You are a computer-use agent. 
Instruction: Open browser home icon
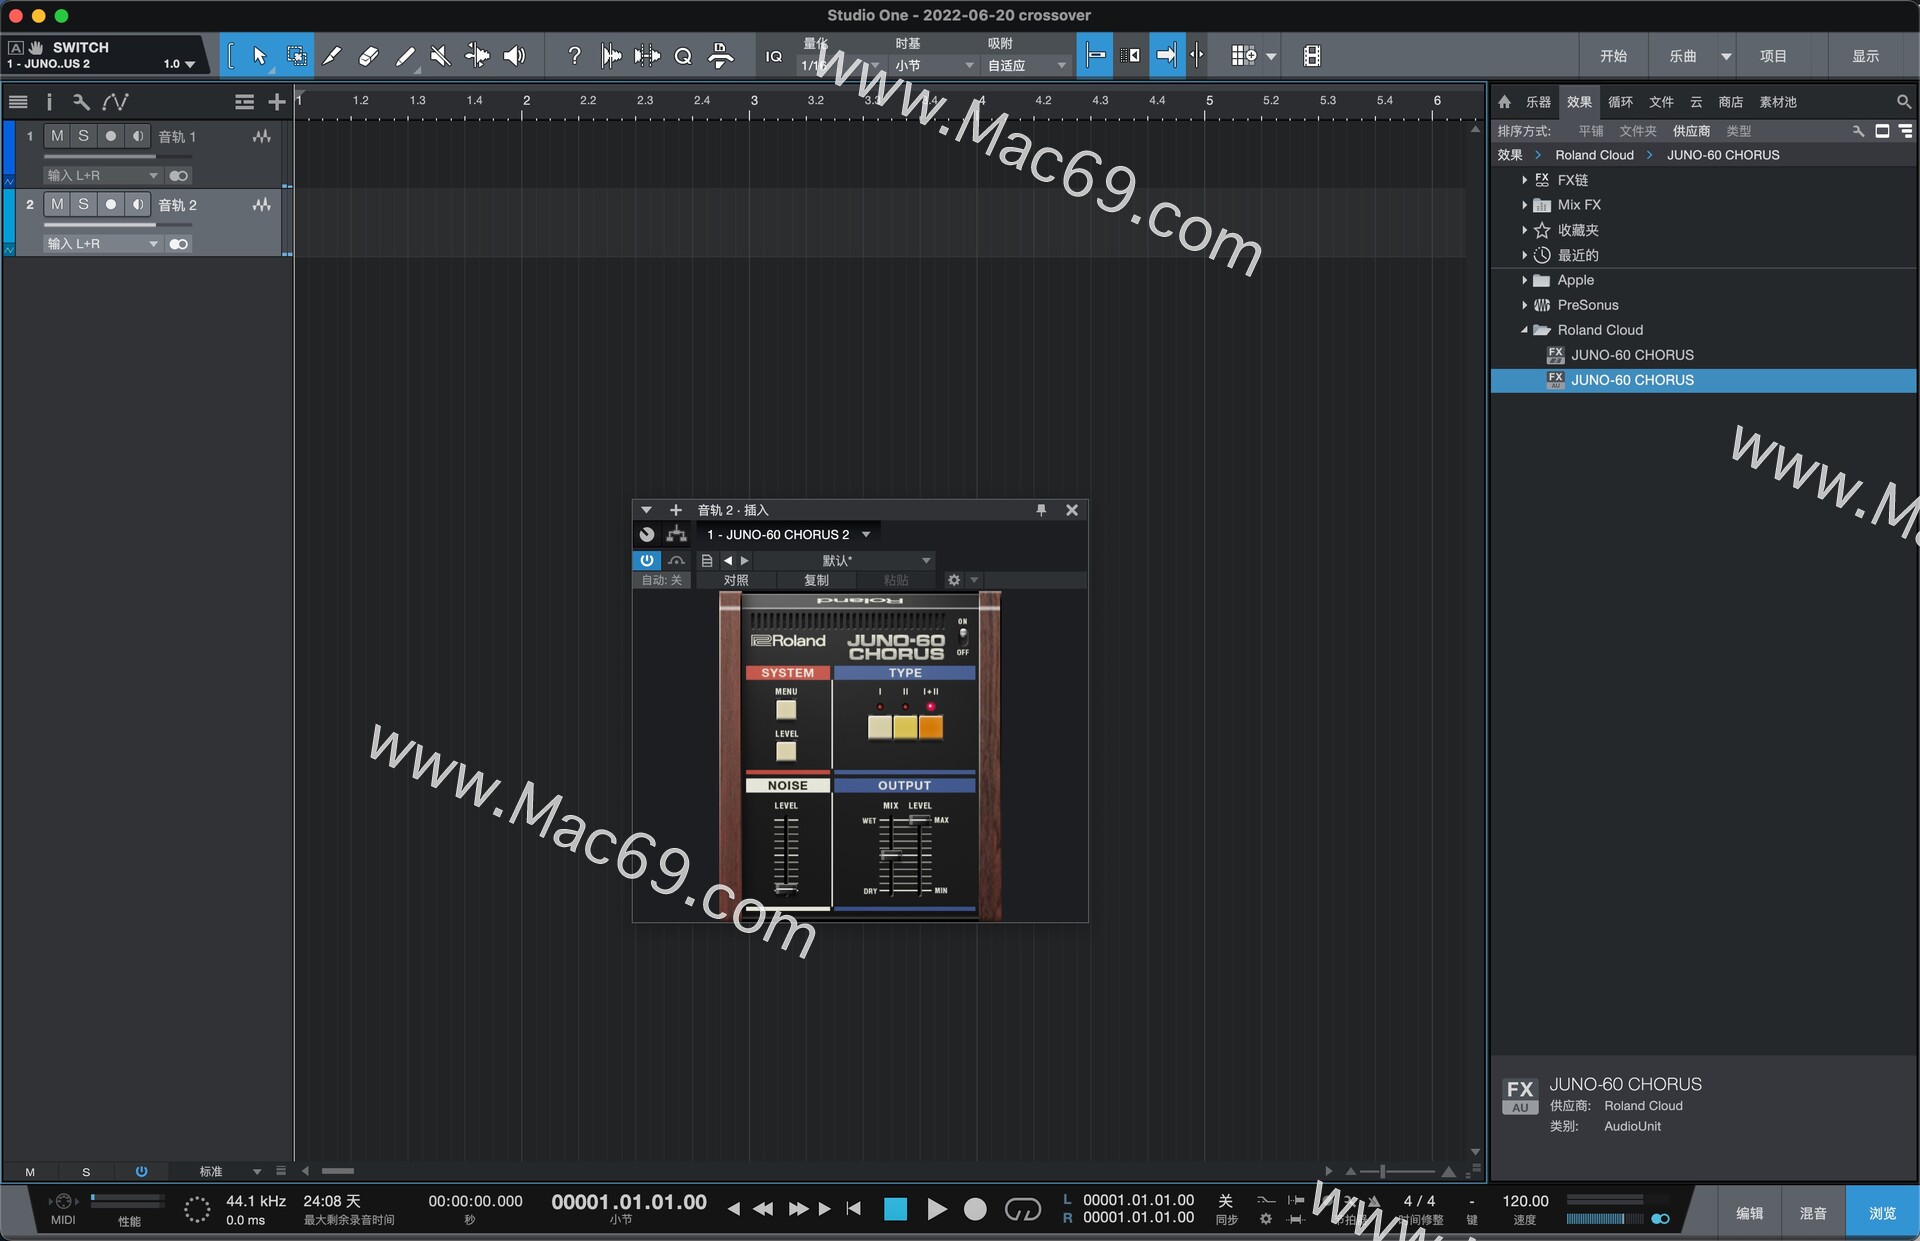point(1504,102)
